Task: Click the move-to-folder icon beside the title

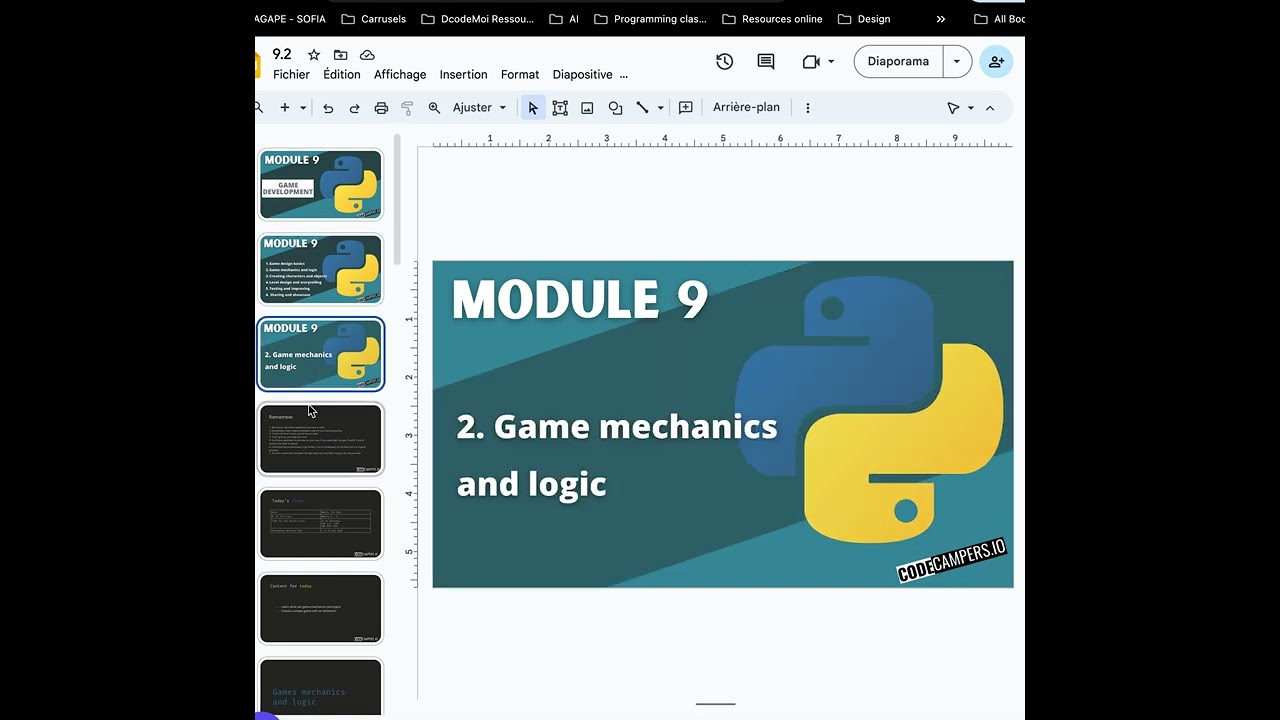Action: tap(341, 55)
